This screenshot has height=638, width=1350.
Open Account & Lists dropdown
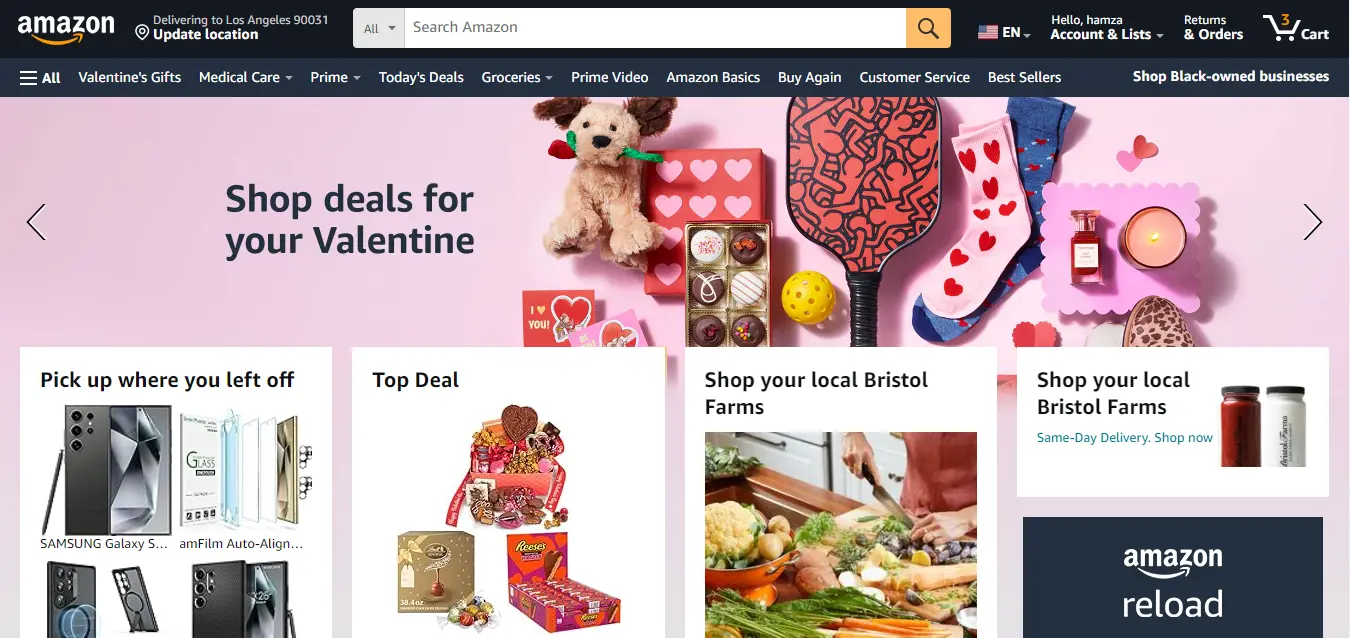click(1107, 28)
